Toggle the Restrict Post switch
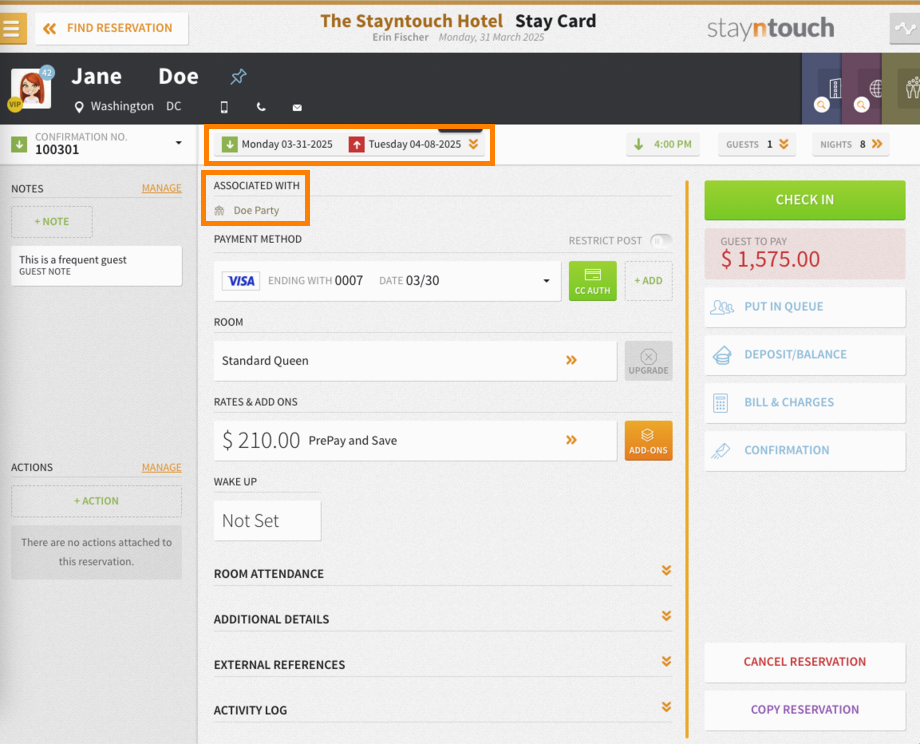 pyautogui.click(x=661, y=241)
